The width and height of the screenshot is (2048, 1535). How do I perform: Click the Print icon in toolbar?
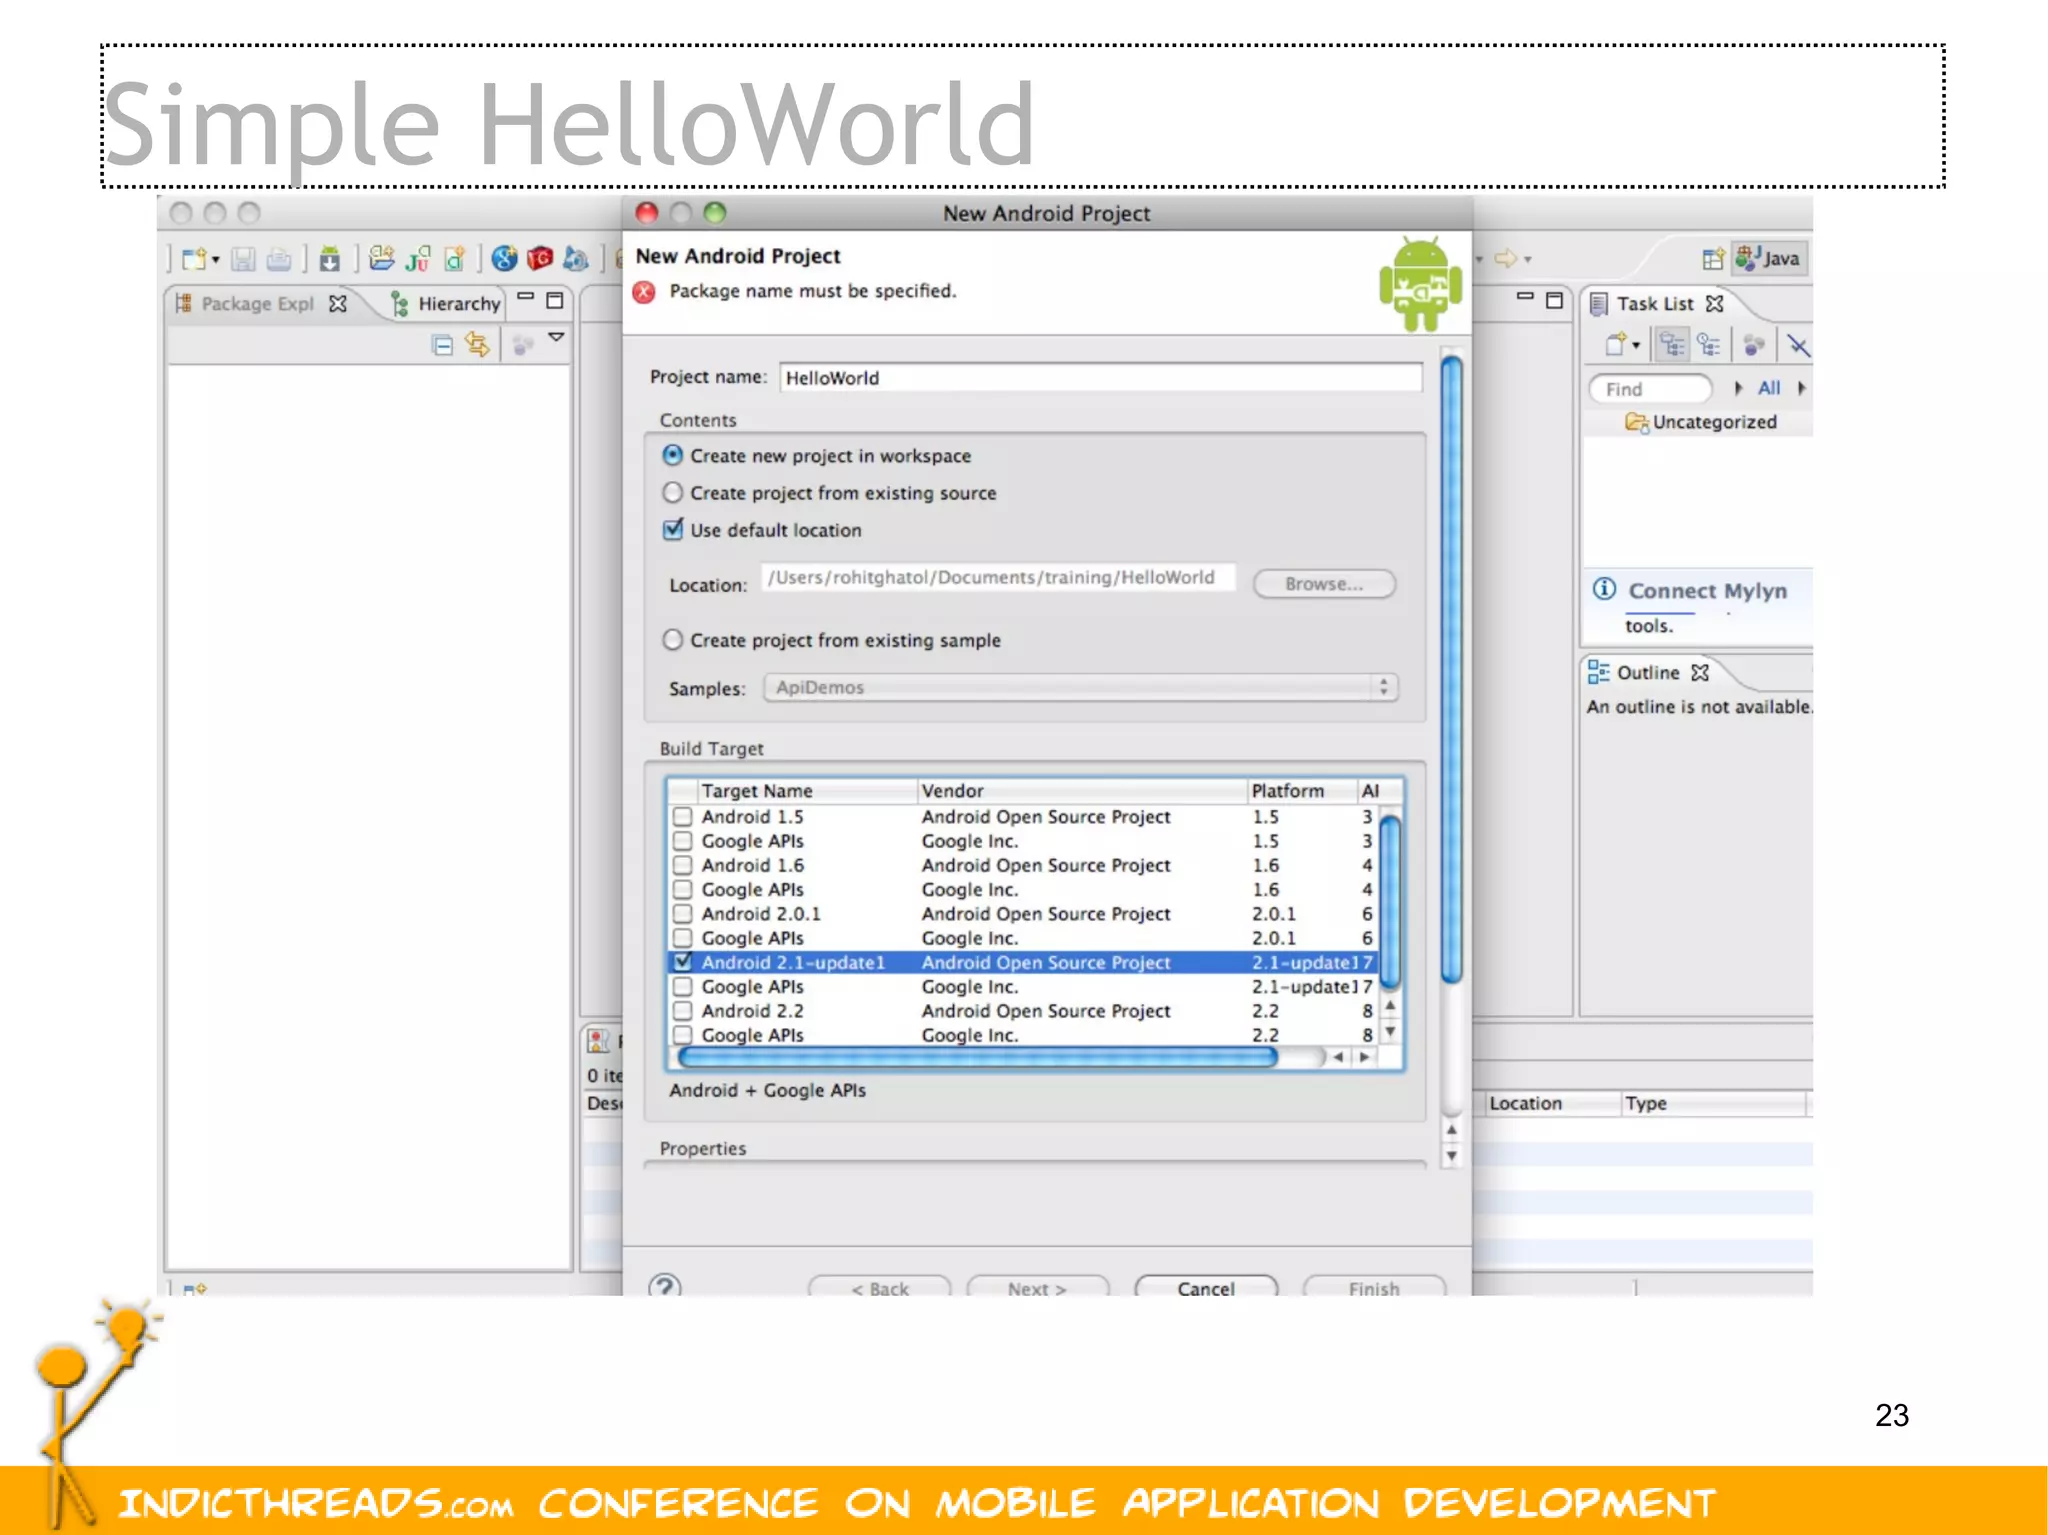[x=279, y=259]
